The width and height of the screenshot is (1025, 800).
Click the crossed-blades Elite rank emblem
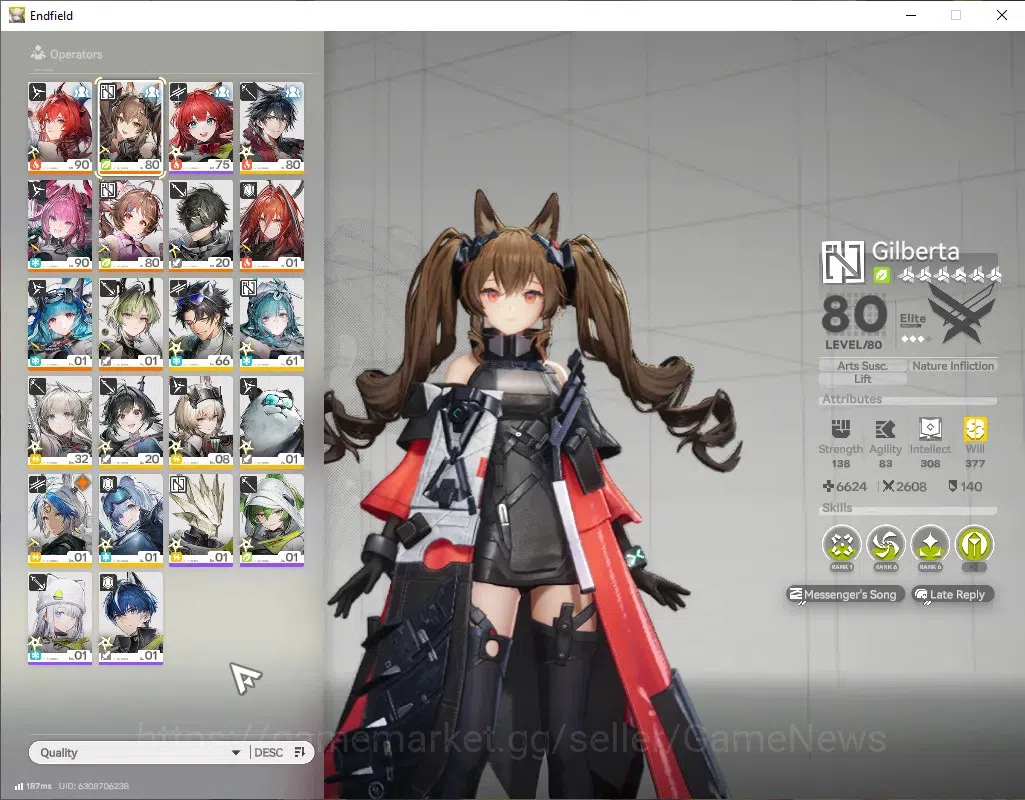click(x=962, y=314)
